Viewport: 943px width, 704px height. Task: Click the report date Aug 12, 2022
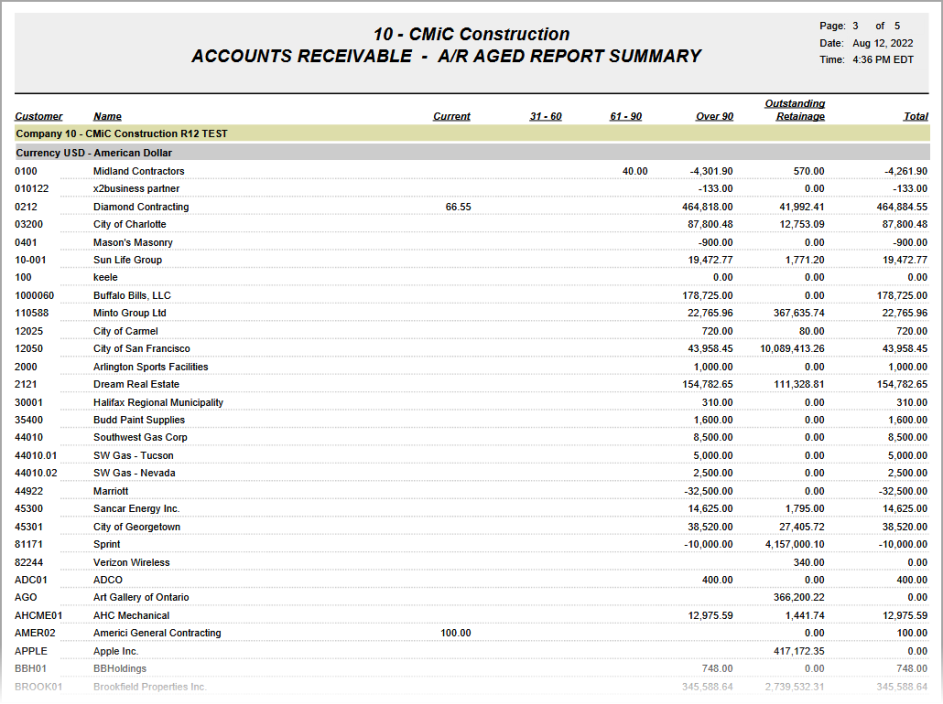click(x=882, y=43)
